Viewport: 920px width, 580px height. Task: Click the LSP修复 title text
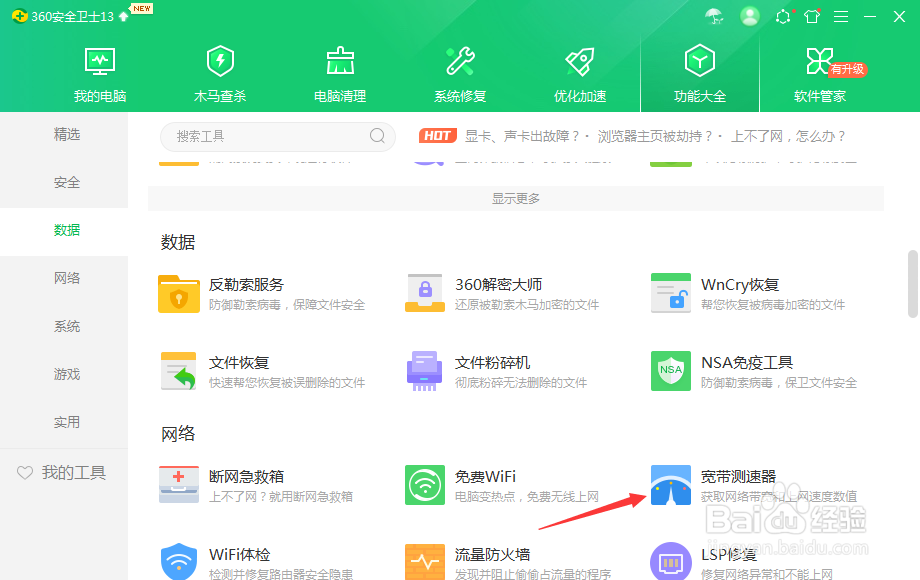pos(729,555)
